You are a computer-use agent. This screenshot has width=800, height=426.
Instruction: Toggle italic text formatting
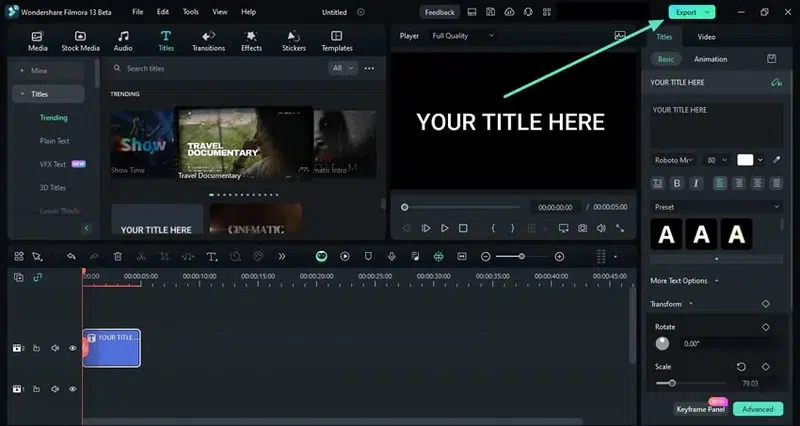pos(696,183)
